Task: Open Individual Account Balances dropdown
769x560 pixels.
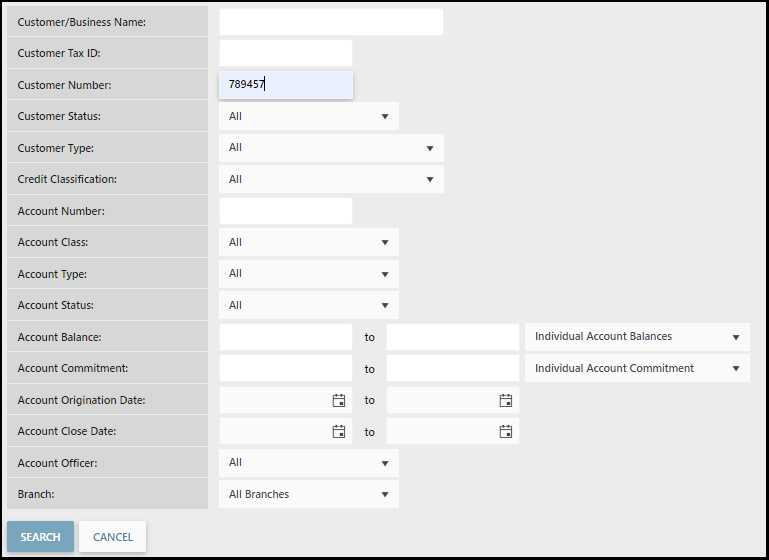Action: [636, 337]
